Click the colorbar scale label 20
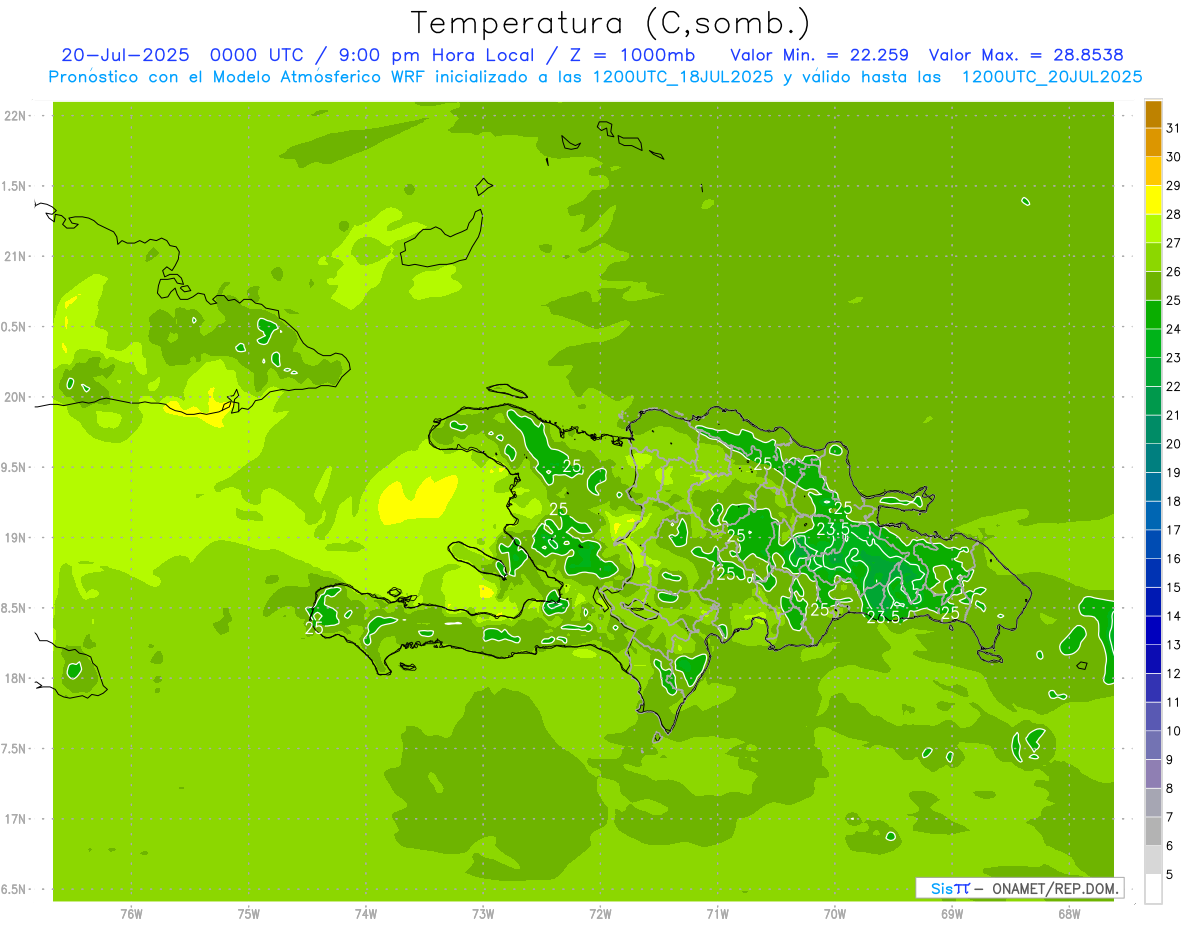 coord(1174,444)
